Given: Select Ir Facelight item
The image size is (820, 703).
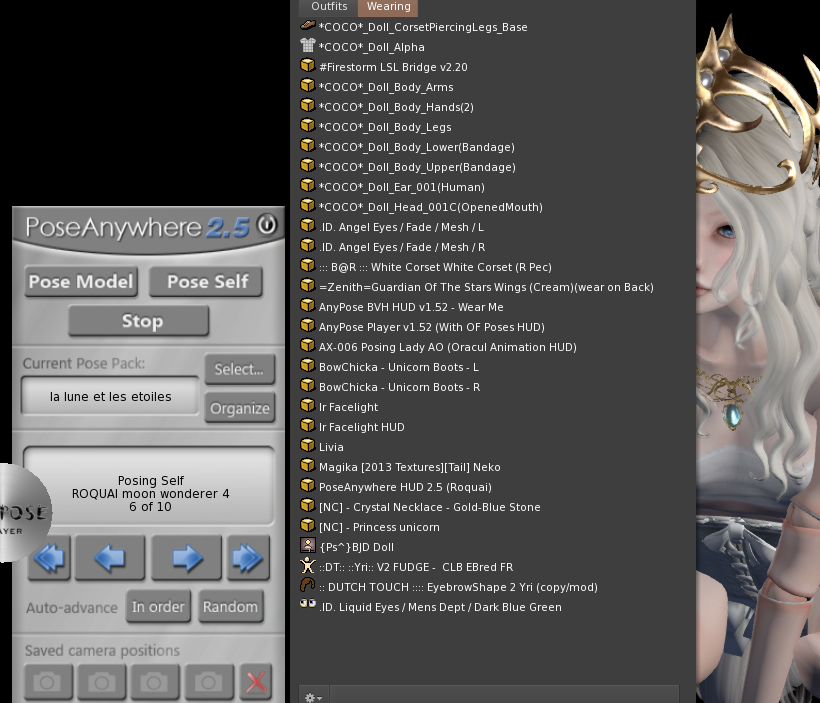Looking at the screenshot, I should [x=348, y=407].
